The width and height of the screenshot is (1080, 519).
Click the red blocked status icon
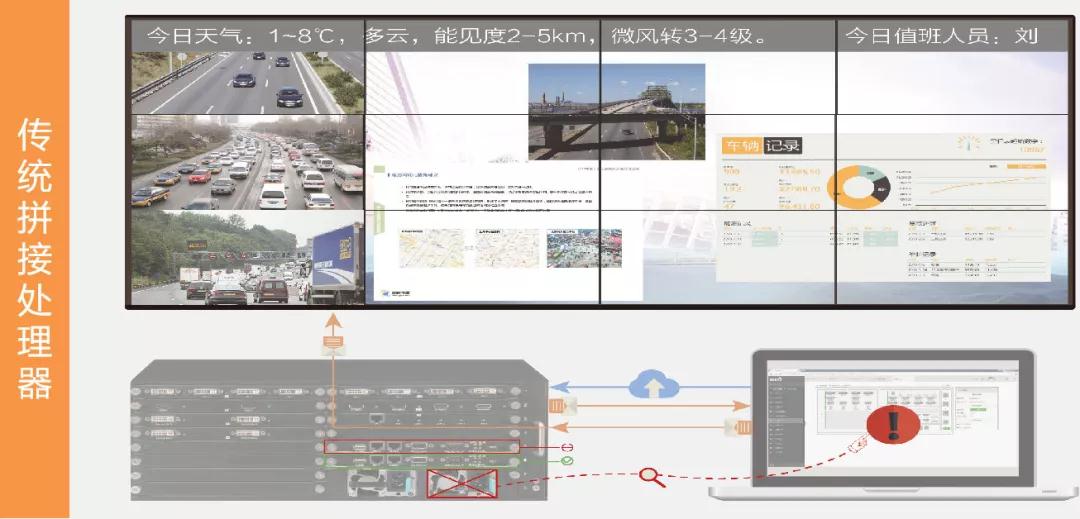[x=567, y=446]
